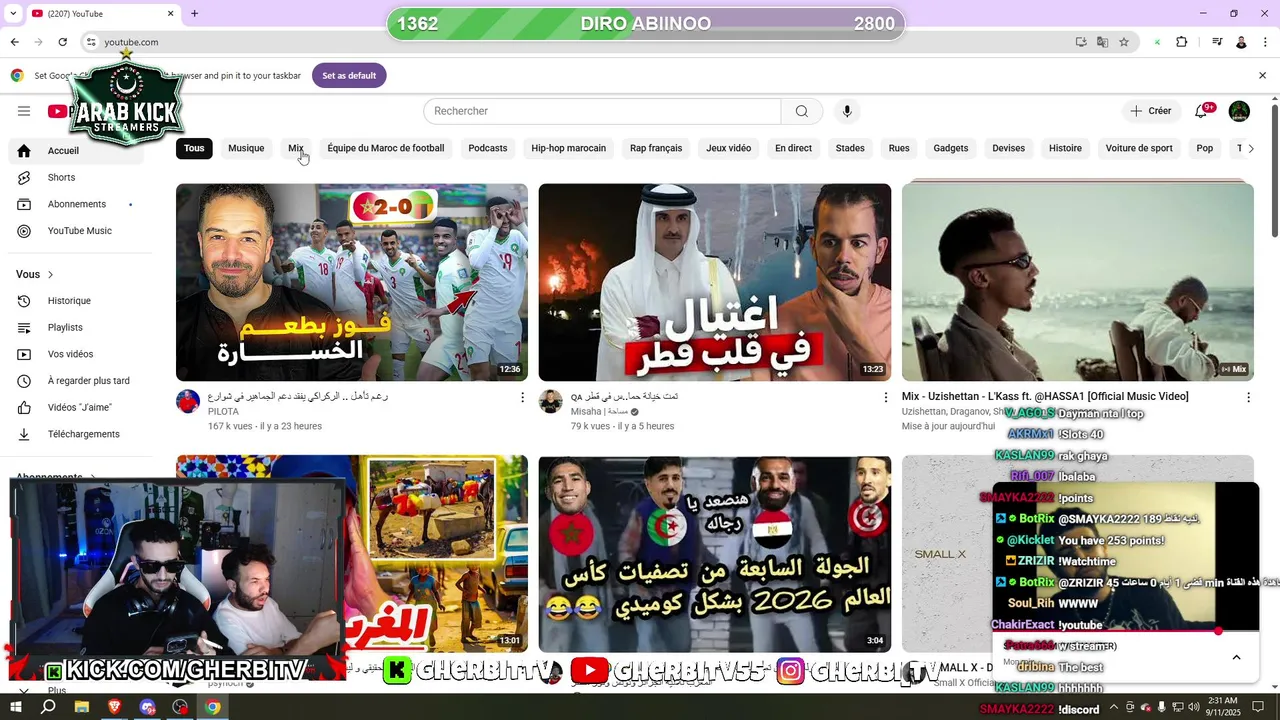This screenshot has width=1280, height=720.
Task: Open OBS Studio from the taskbar
Action: coord(180,707)
